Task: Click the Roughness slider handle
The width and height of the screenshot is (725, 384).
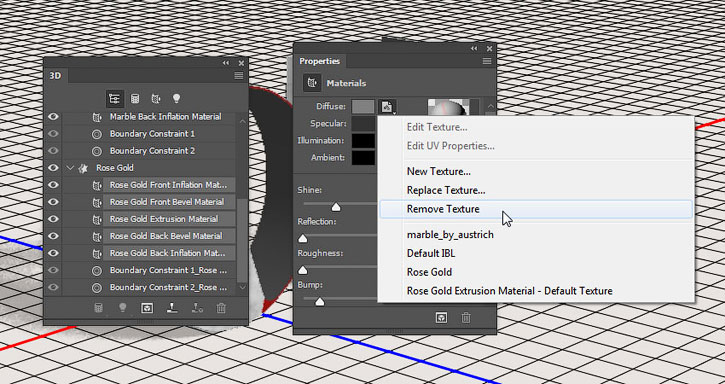Action: coord(303,270)
